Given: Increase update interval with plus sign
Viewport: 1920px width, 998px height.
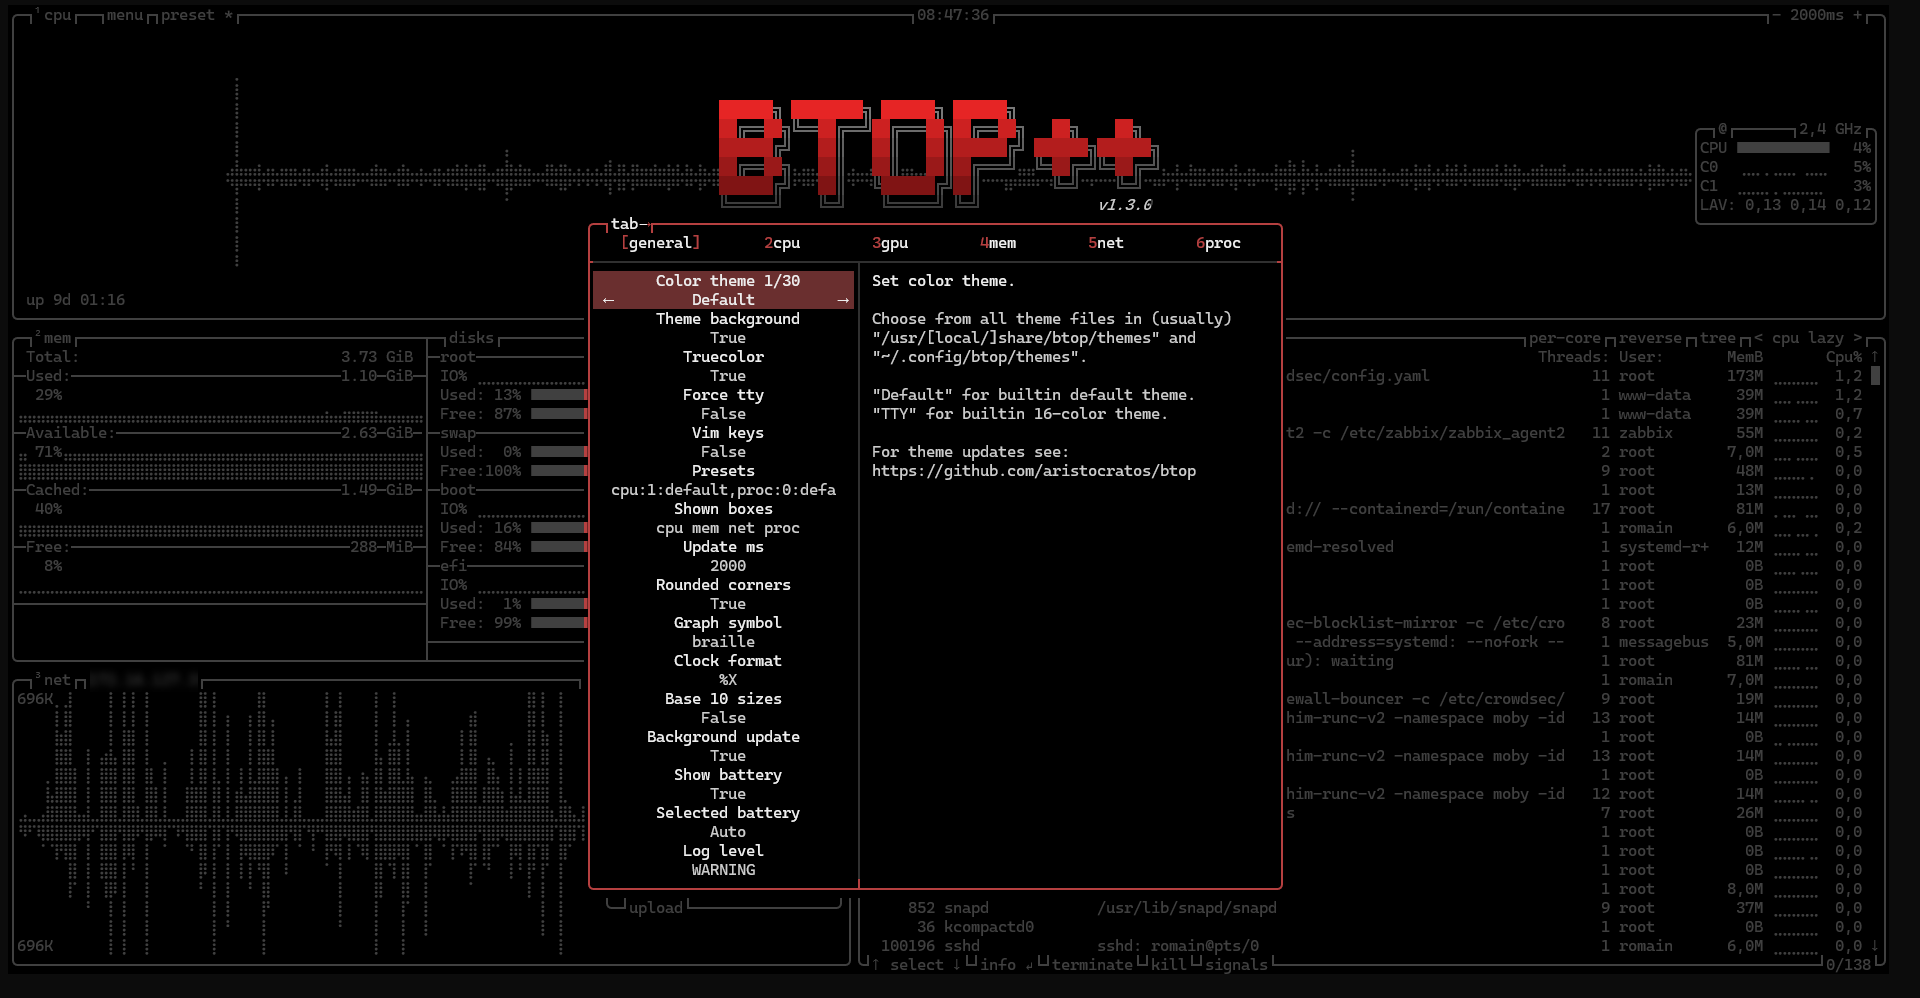Looking at the screenshot, I should [x=1857, y=15].
